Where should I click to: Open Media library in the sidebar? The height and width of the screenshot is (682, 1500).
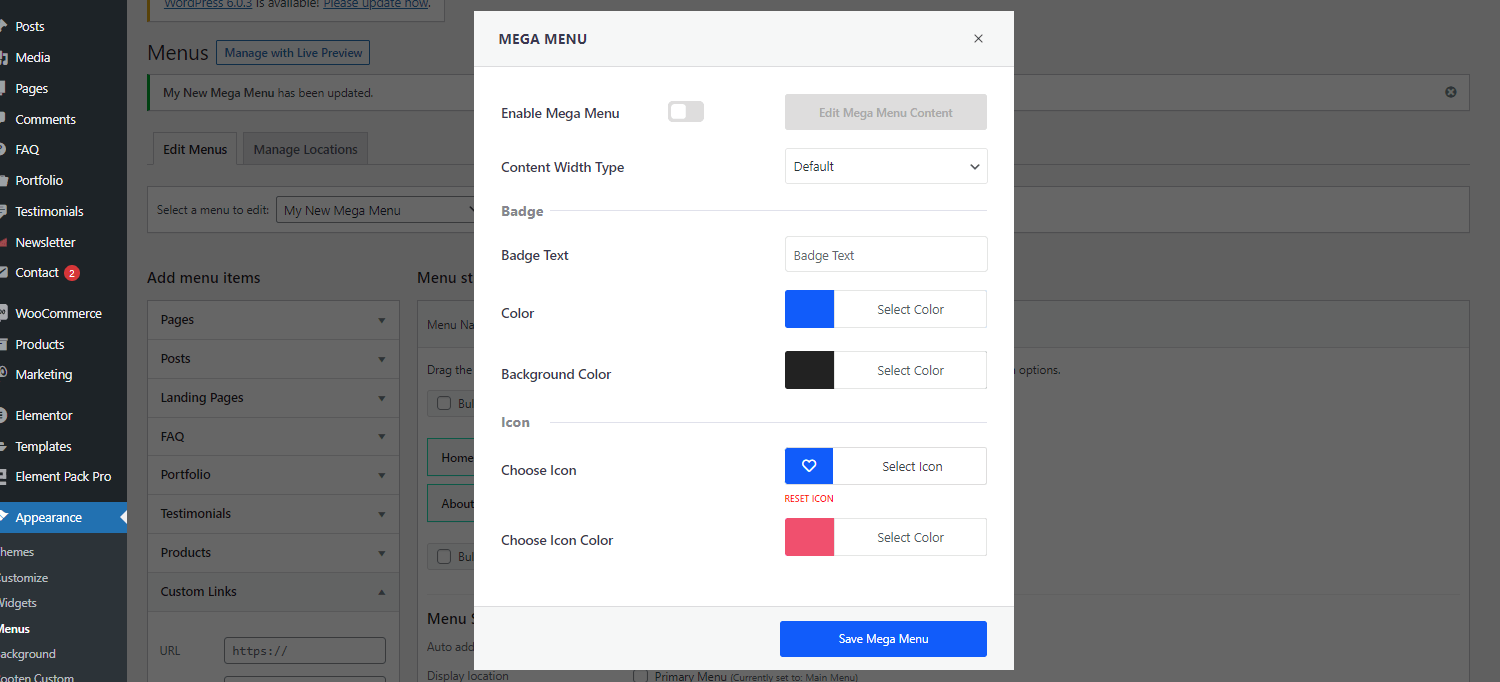tap(33, 57)
